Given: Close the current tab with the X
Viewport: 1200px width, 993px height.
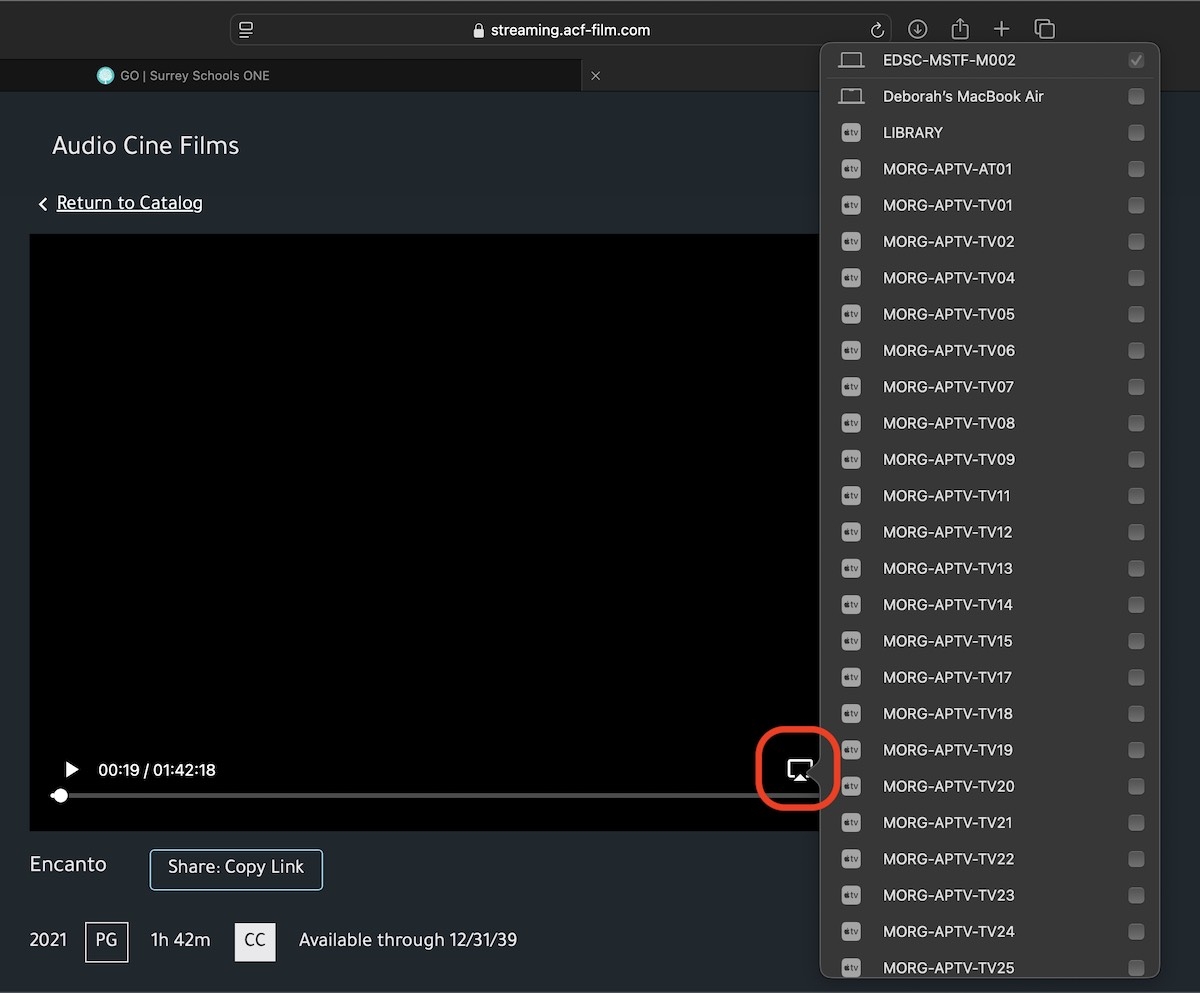Looking at the screenshot, I should pyautogui.click(x=596, y=76).
